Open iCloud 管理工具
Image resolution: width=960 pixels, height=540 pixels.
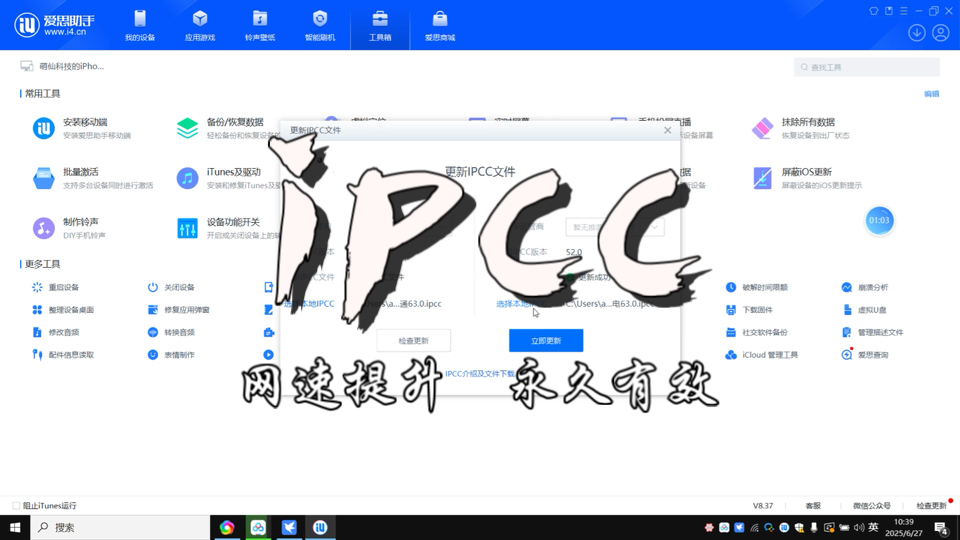pos(762,354)
